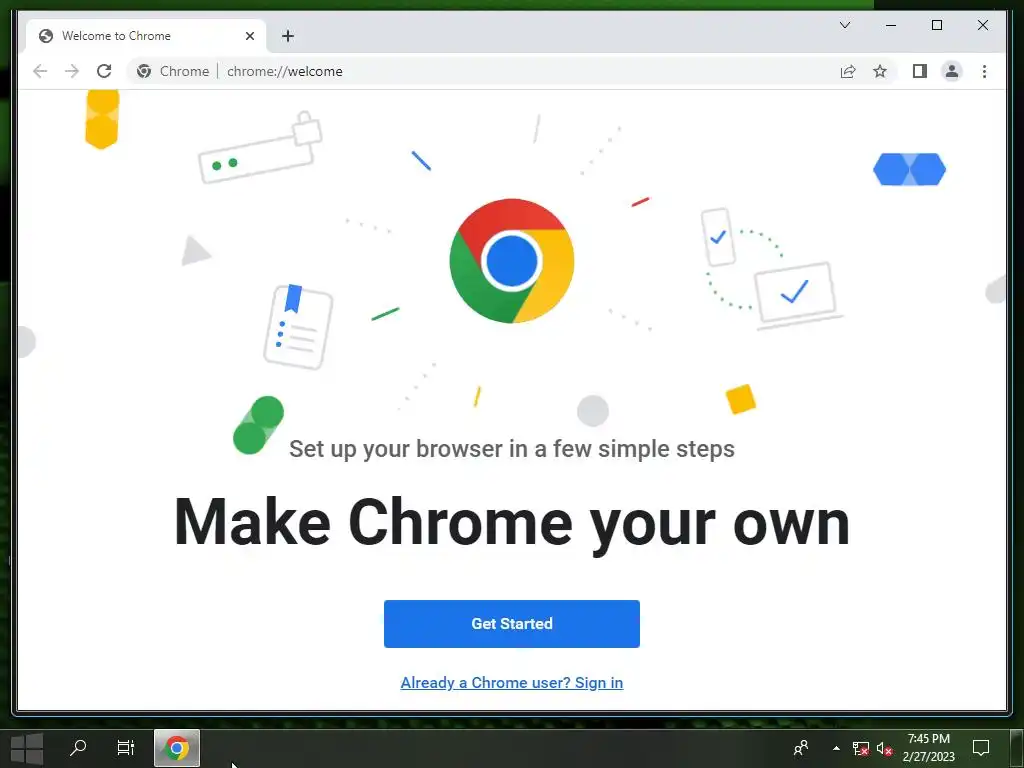Screen dimensions: 1024x768
Task: Open taskbar search magnifier
Action: pos(78,748)
